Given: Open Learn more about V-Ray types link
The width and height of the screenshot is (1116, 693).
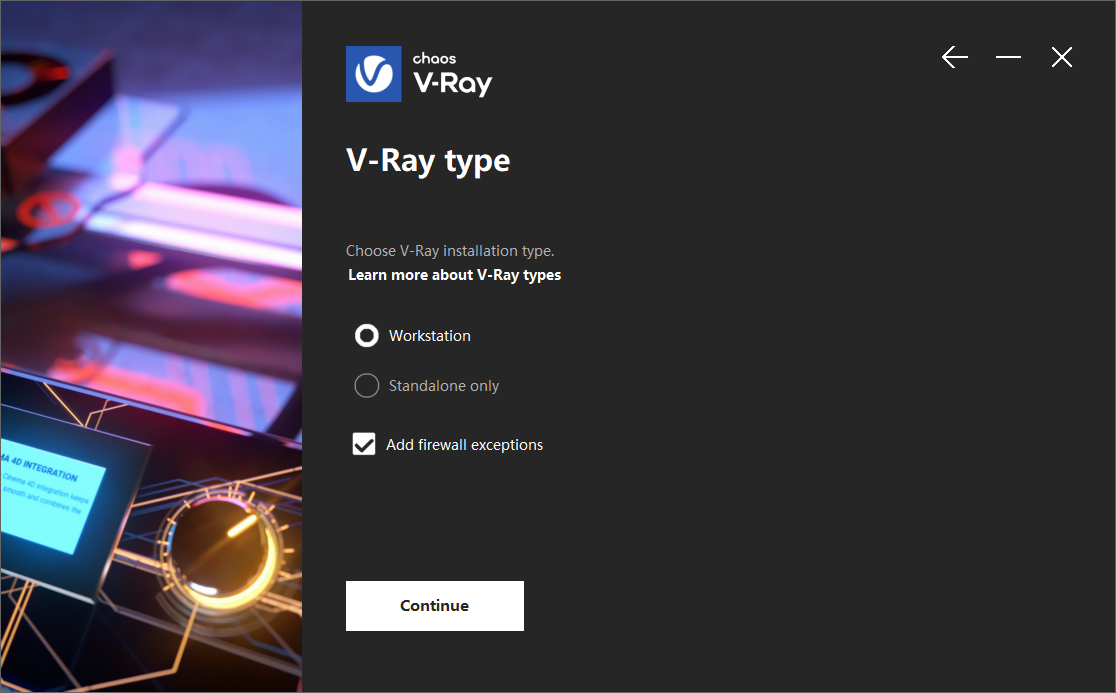Looking at the screenshot, I should 454,275.
